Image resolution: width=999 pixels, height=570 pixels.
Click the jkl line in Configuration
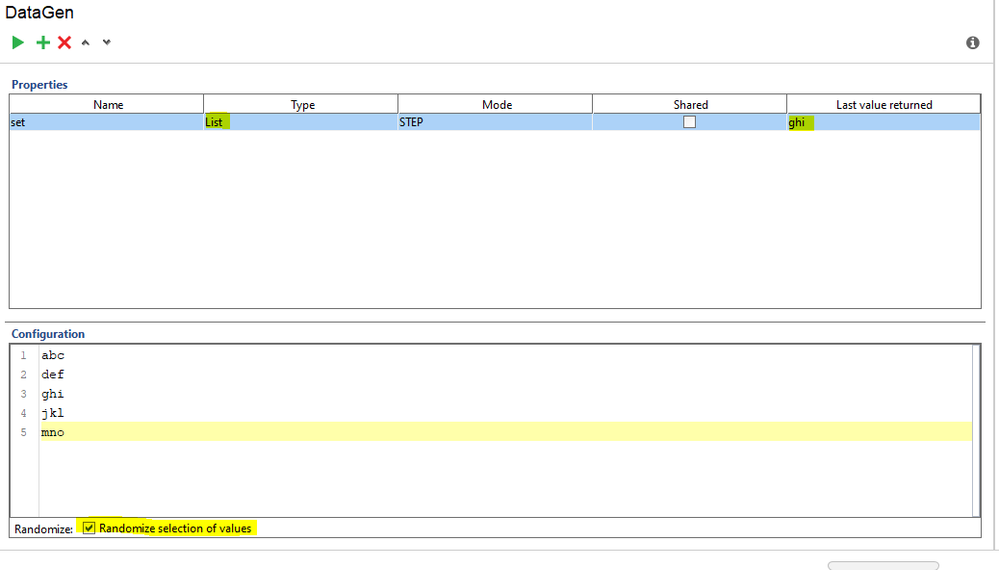coord(53,413)
